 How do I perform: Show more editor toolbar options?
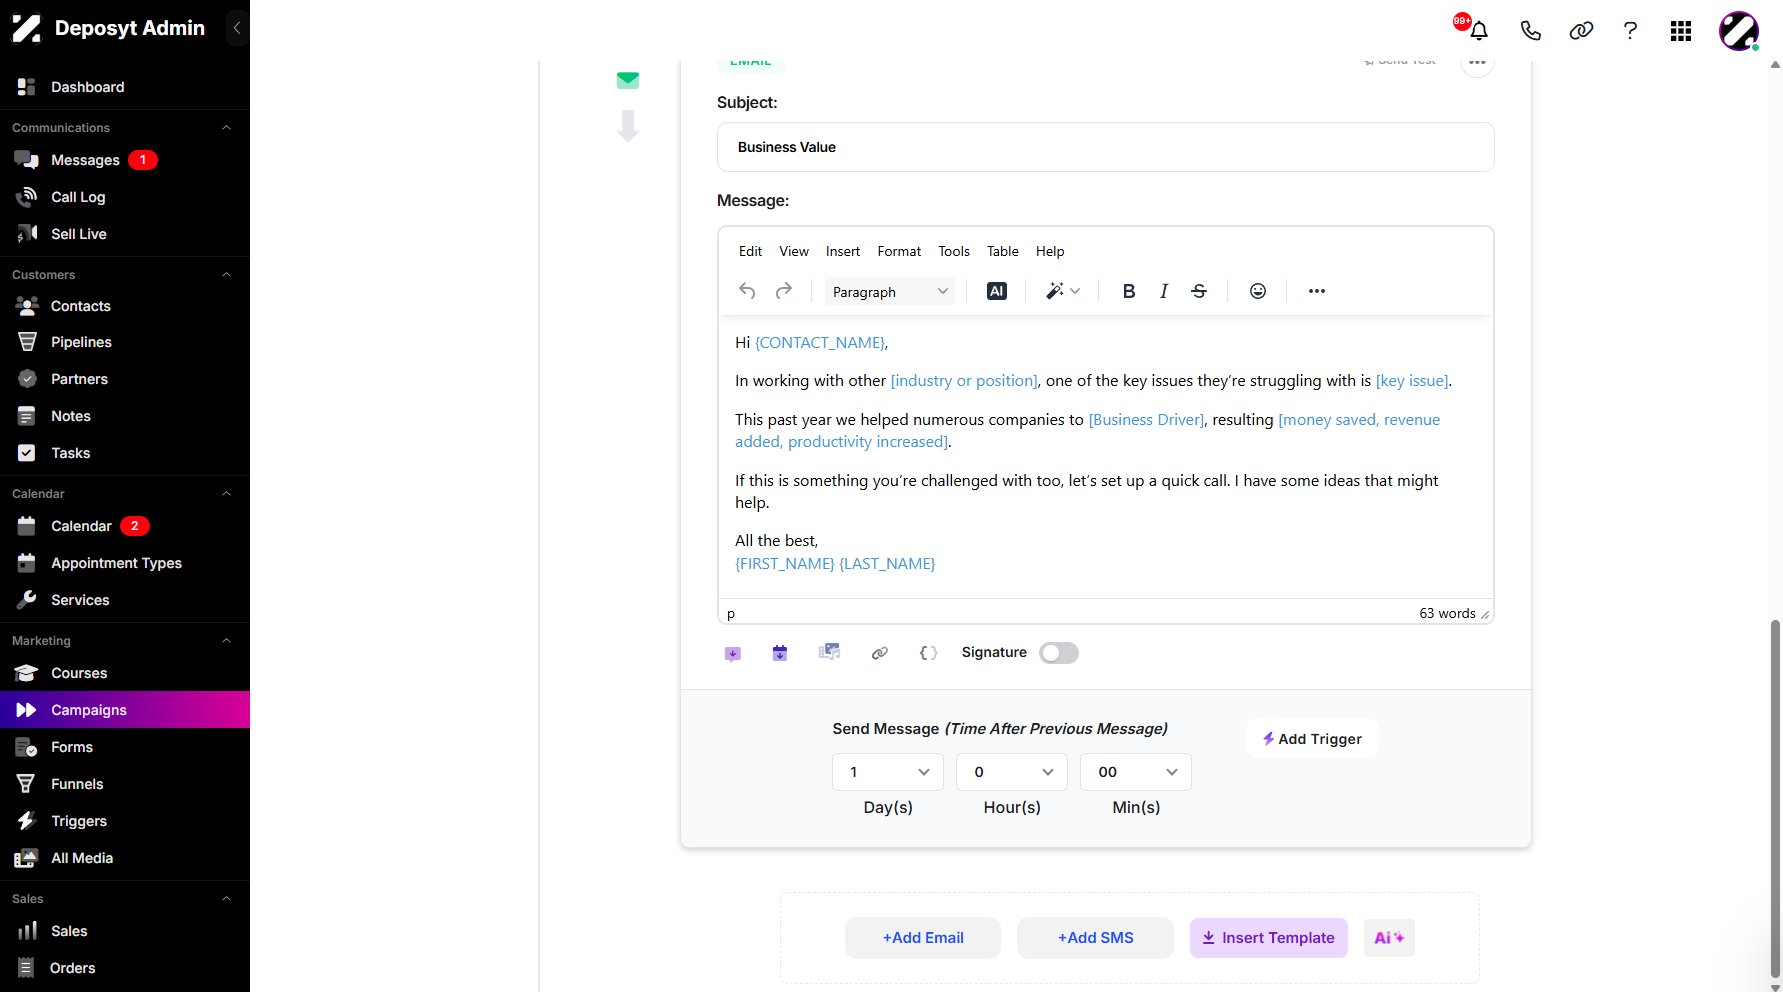(1317, 291)
